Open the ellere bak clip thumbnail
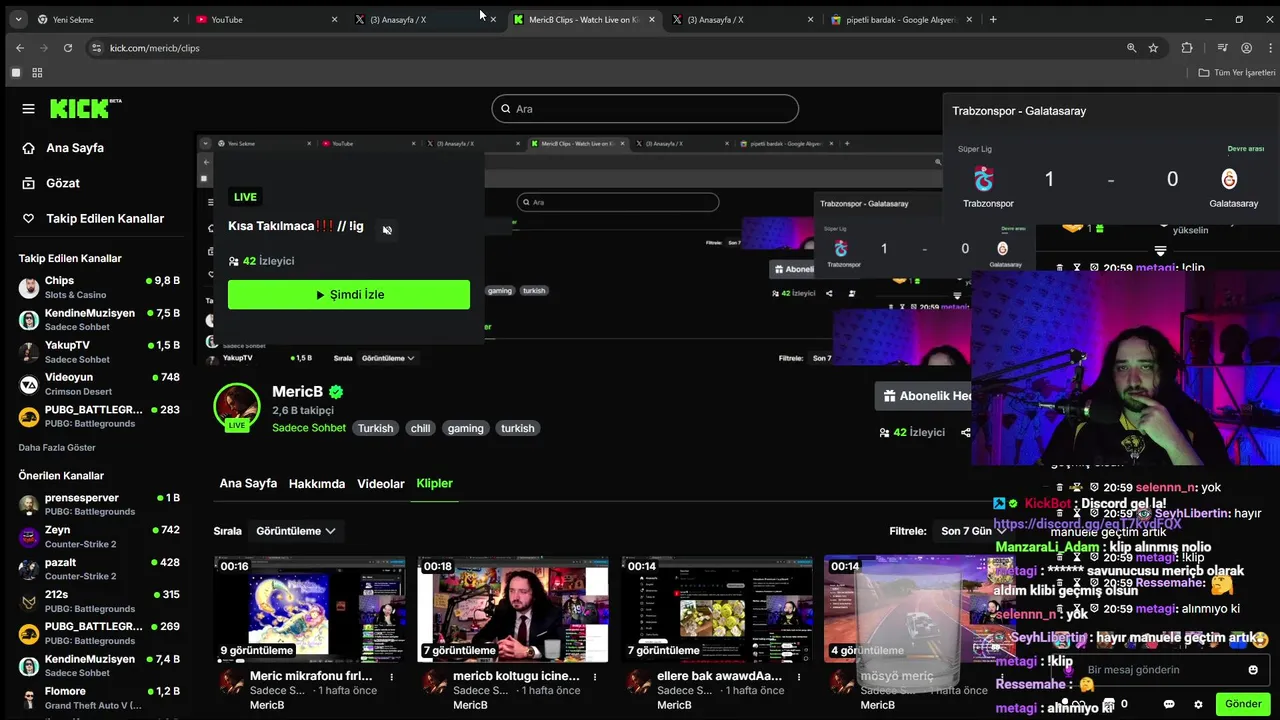Viewport: 1280px width, 720px height. pyautogui.click(x=716, y=609)
